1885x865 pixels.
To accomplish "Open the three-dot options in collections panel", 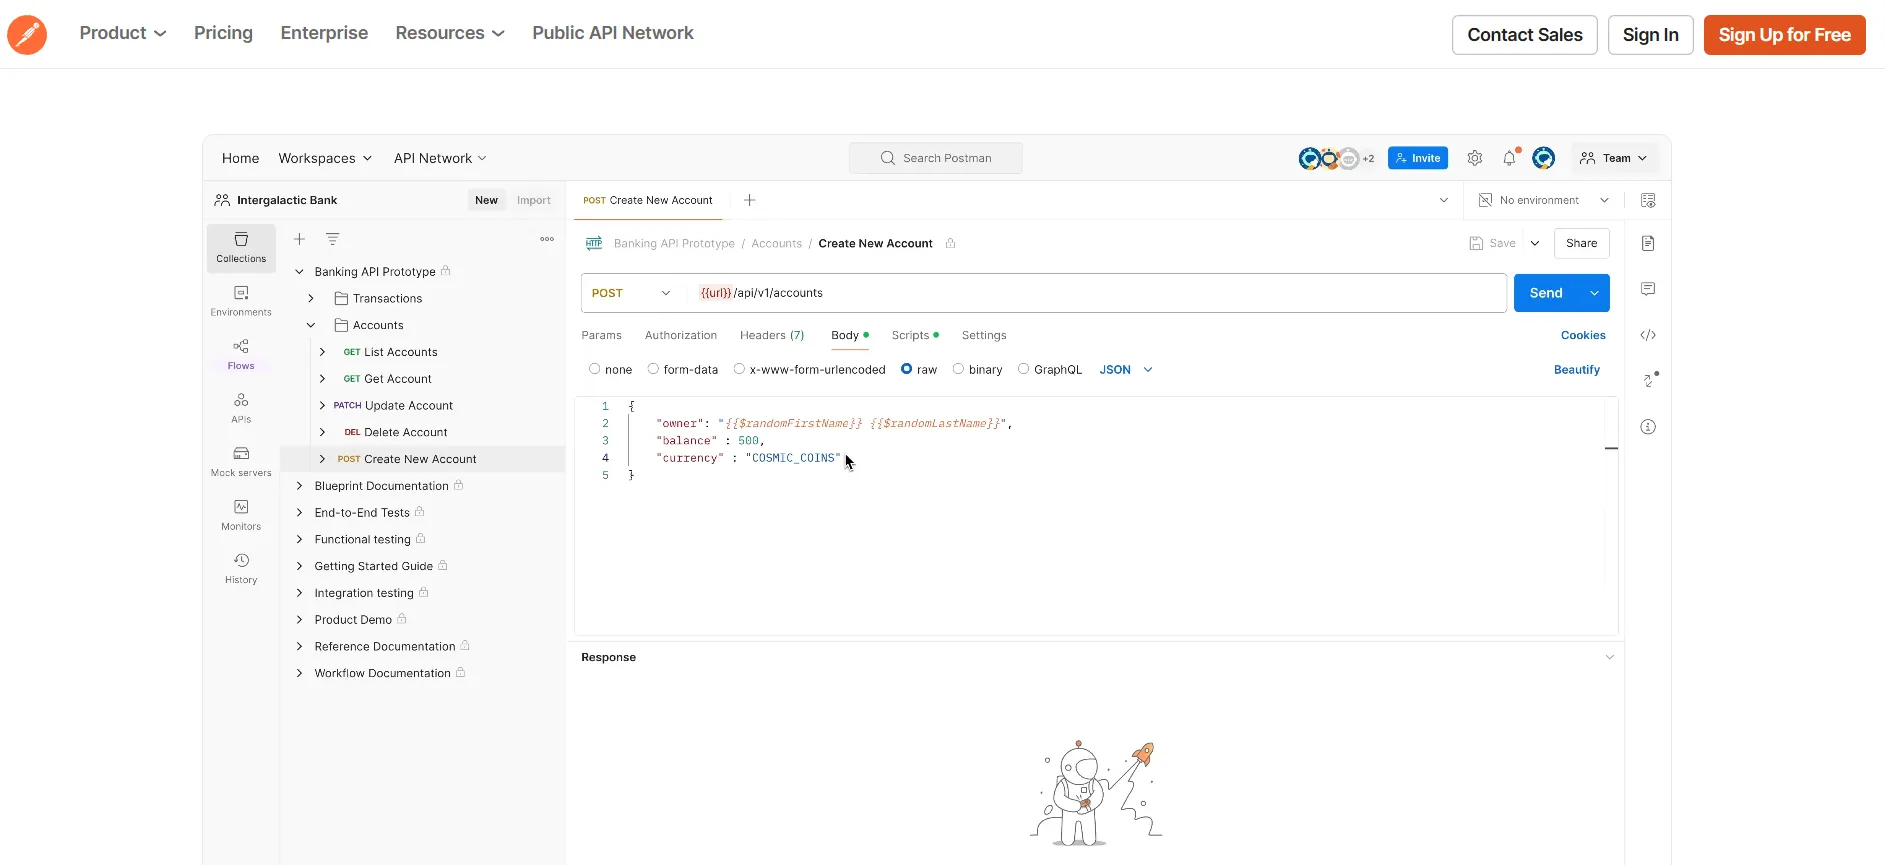I will [547, 239].
